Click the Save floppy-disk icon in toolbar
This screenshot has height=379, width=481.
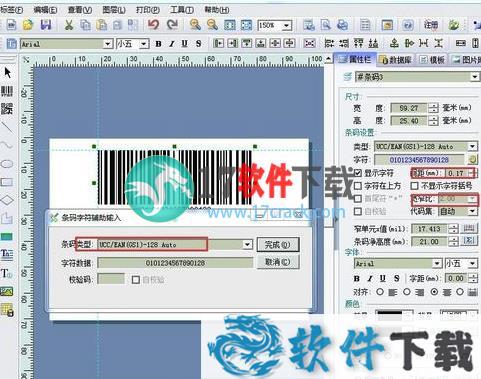46,25
